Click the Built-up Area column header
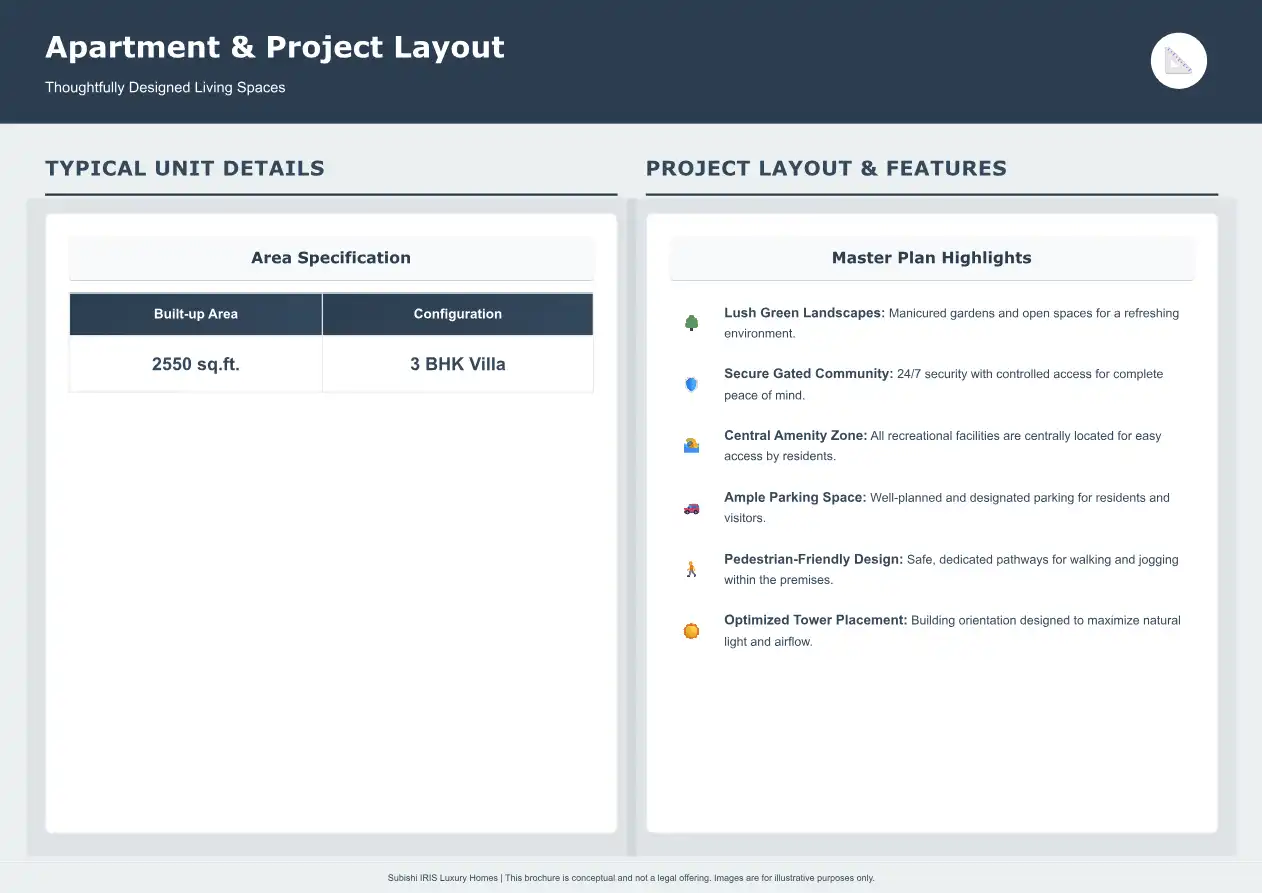The width and height of the screenshot is (1262, 893). 196,314
